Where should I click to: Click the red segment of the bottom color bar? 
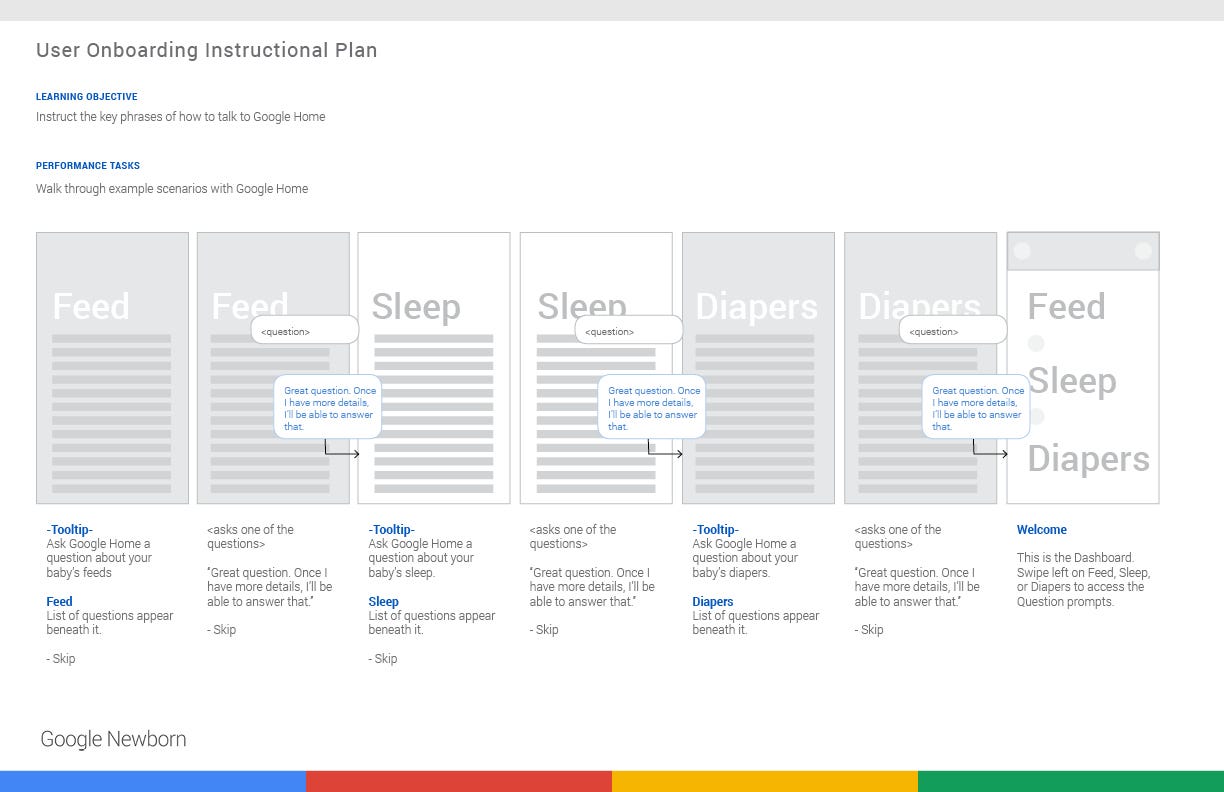click(x=459, y=781)
